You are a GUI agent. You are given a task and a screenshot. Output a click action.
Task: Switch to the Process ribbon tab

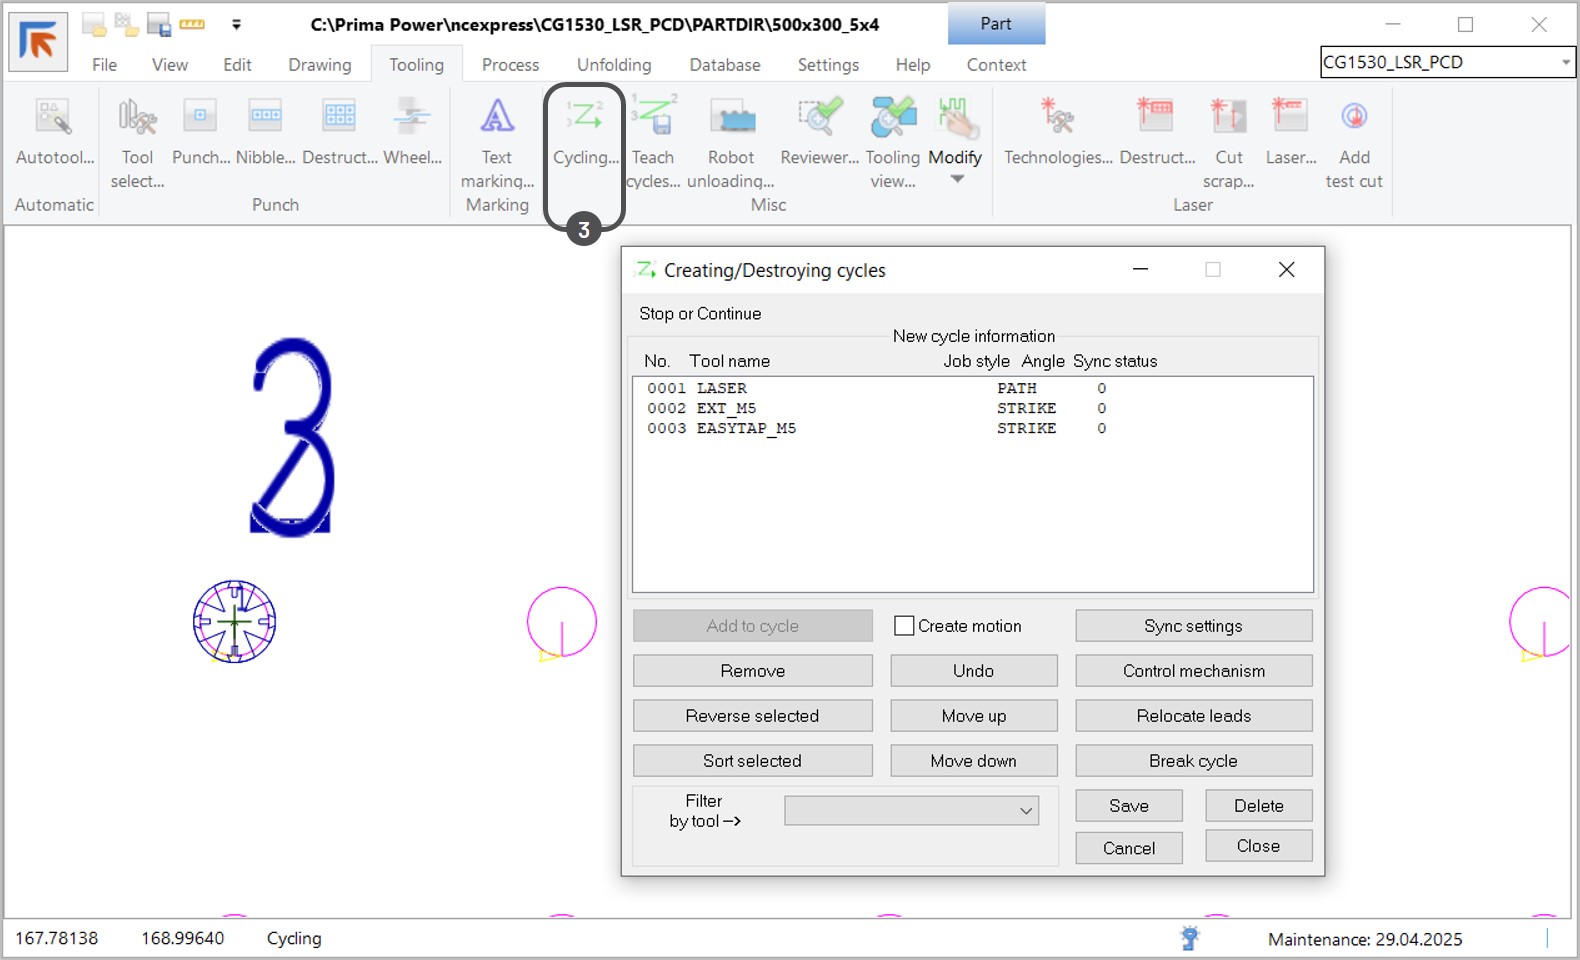pos(510,65)
